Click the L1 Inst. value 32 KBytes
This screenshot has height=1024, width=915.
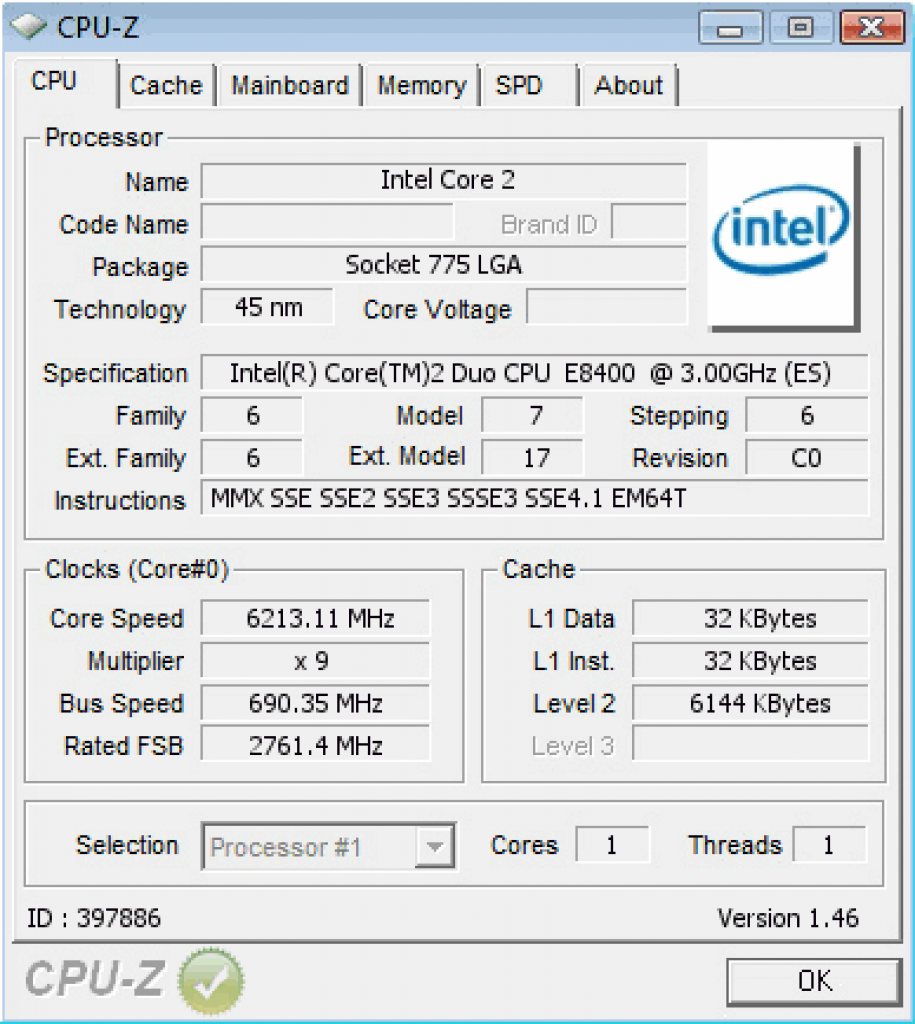tap(751, 661)
